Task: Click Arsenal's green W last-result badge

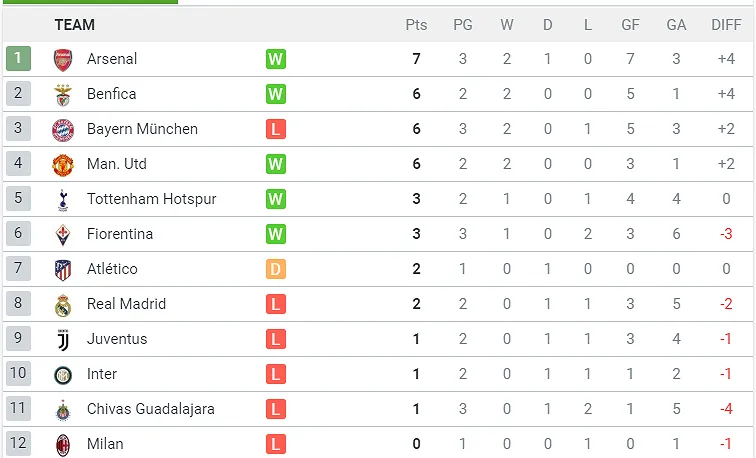Action: 276,59
